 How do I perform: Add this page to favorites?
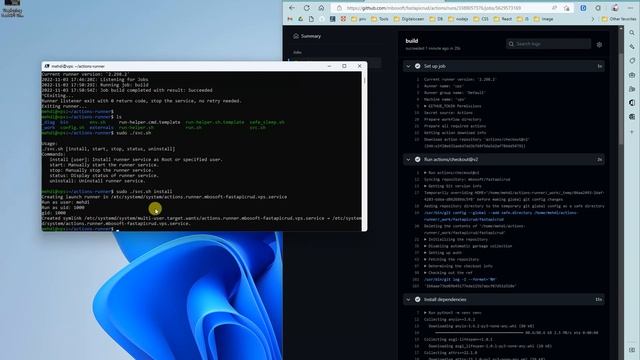[567, 8]
